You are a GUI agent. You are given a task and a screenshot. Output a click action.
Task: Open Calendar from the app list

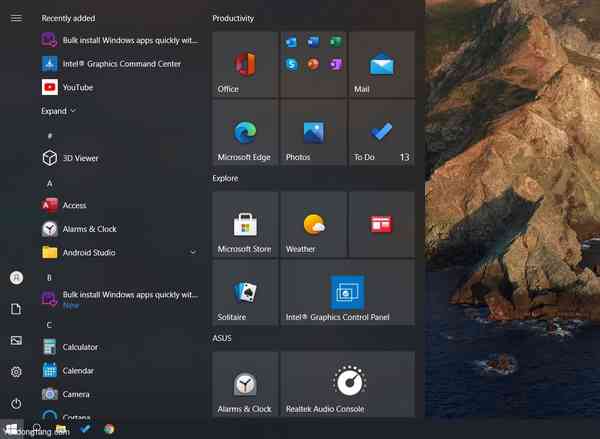pos(121,370)
